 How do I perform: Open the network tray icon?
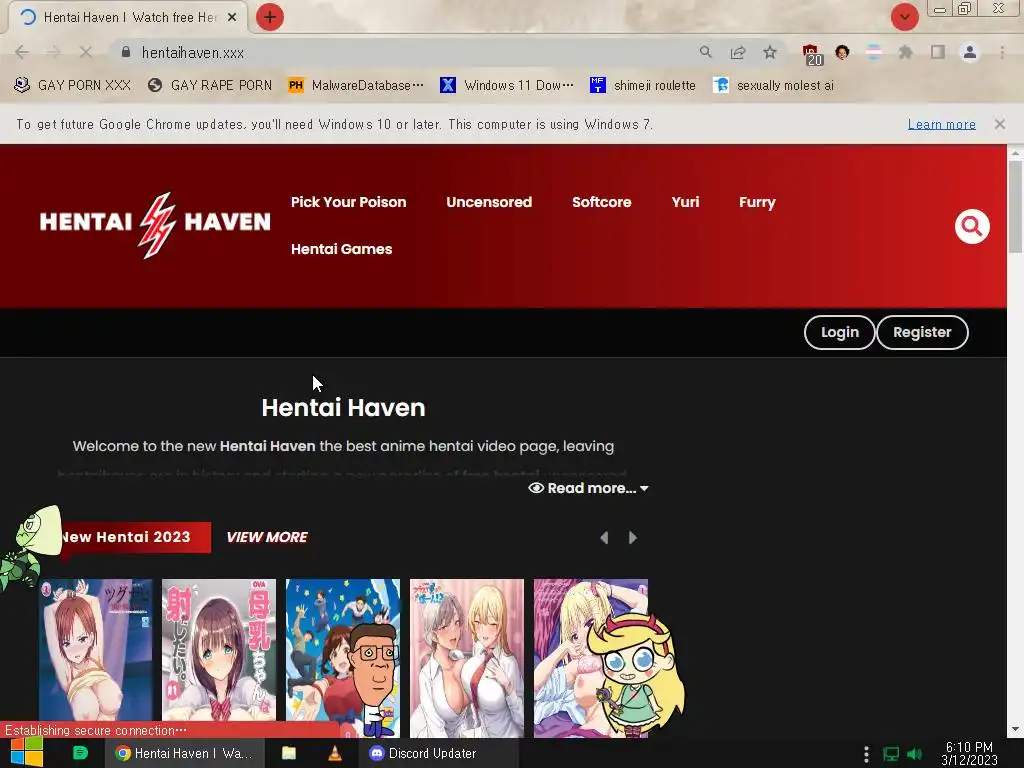click(x=891, y=754)
